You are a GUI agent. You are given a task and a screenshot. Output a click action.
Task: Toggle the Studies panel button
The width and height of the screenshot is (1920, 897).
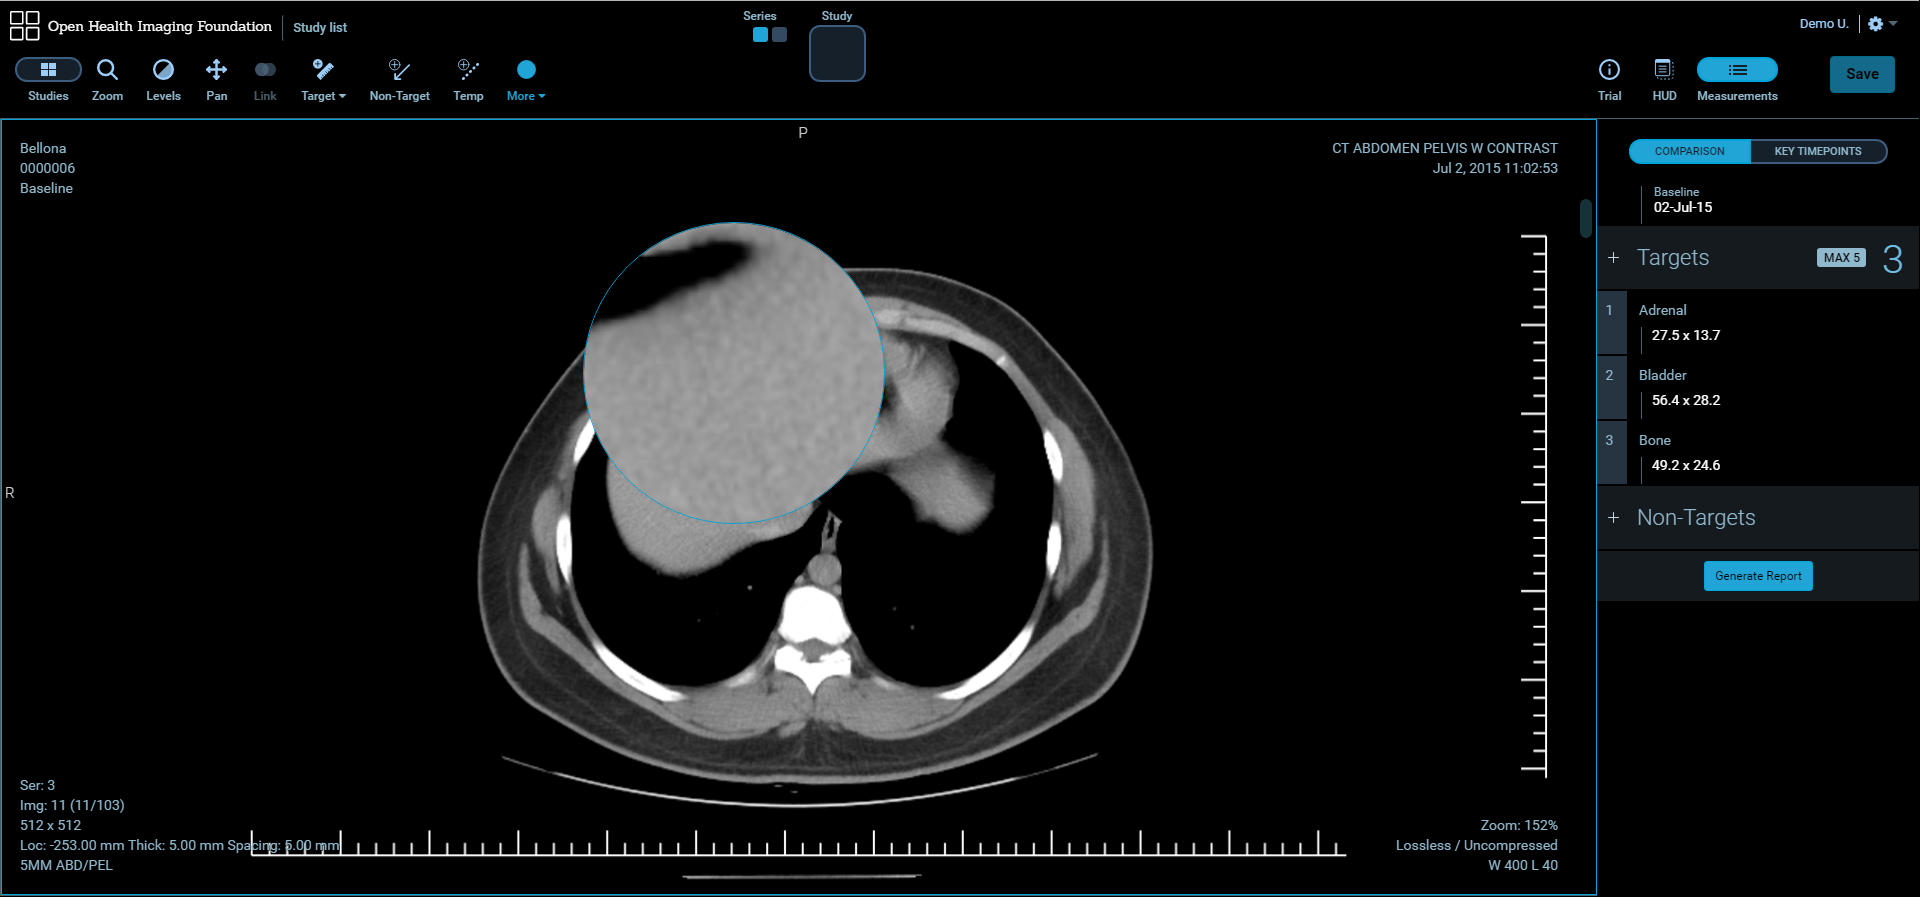(48, 70)
